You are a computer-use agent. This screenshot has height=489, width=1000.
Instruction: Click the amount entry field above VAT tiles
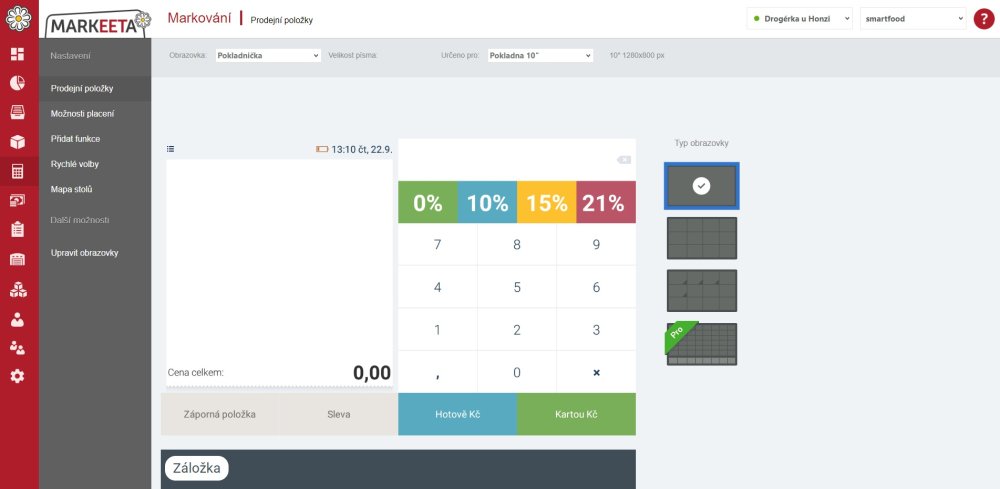point(517,159)
